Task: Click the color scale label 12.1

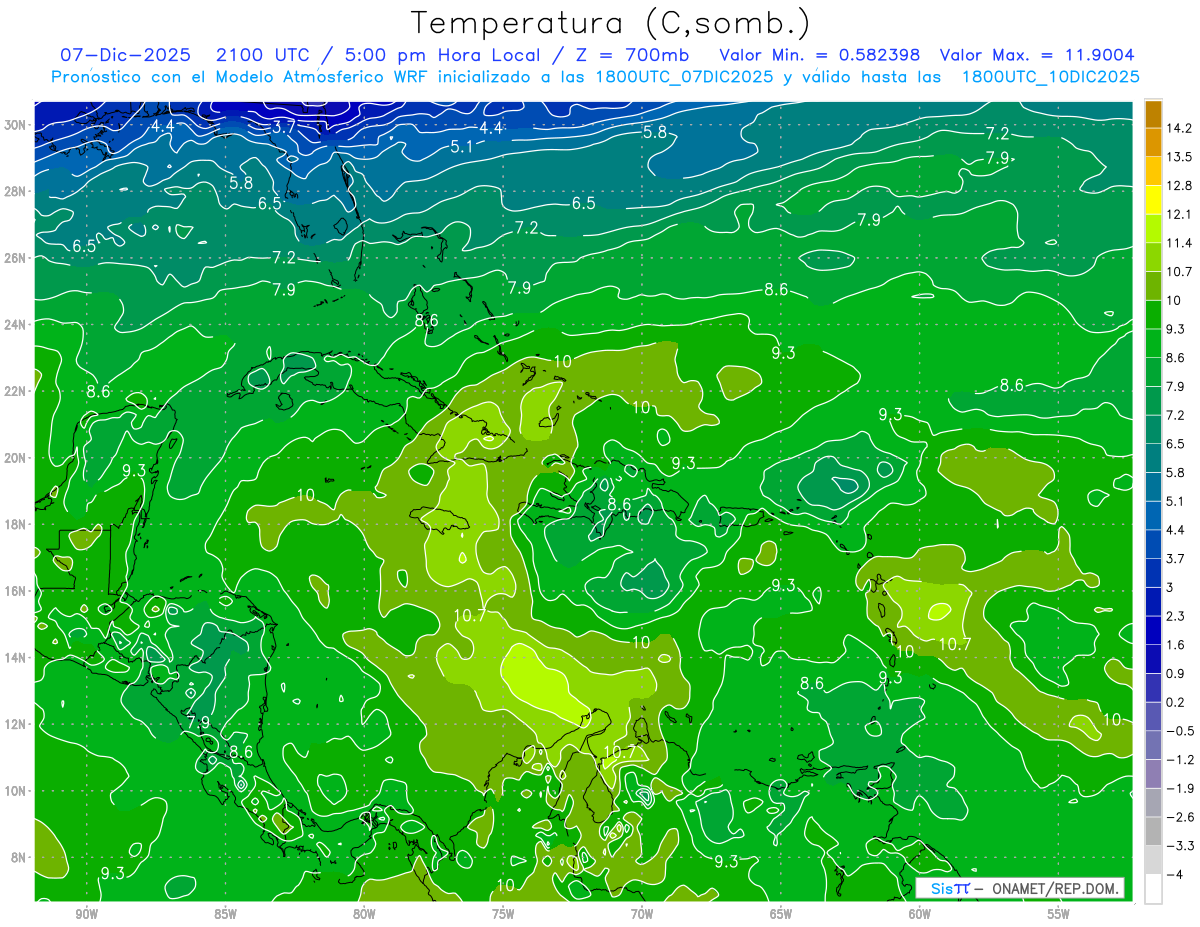Action: pos(1181,214)
